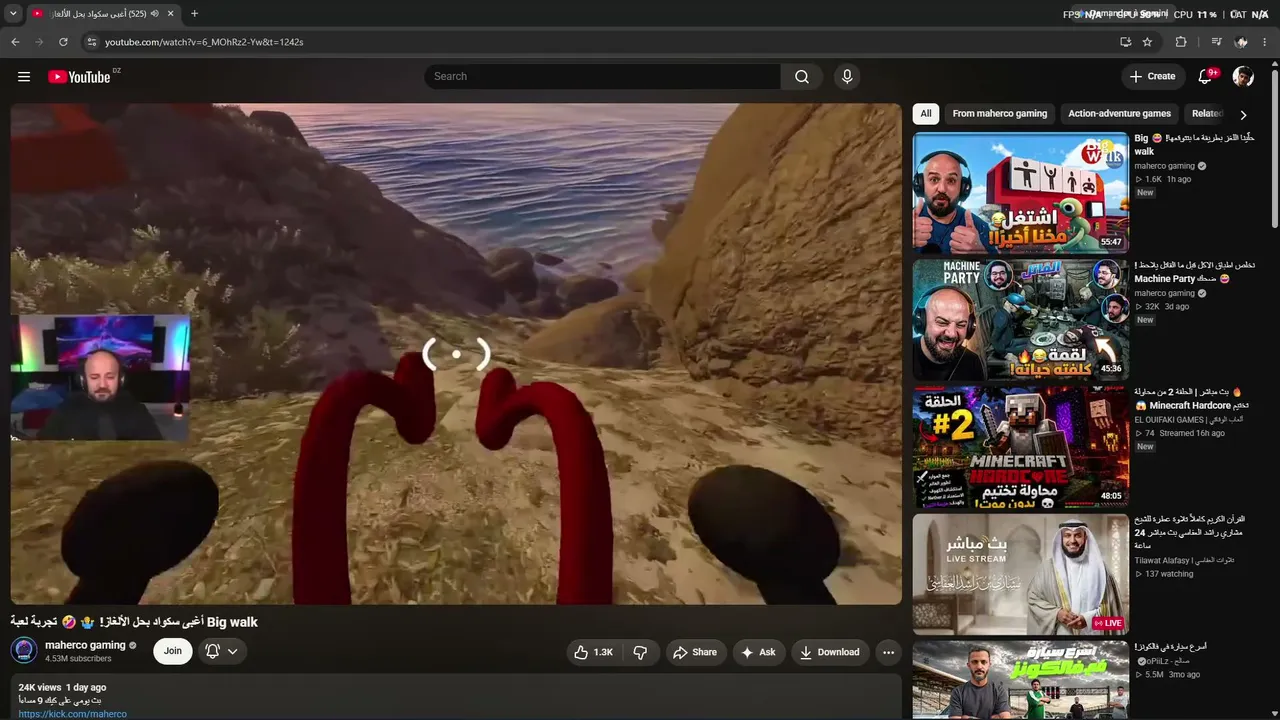Open the Big walk recommended video title
This screenshot has height=720, width=1280.
coord(1194,144)
